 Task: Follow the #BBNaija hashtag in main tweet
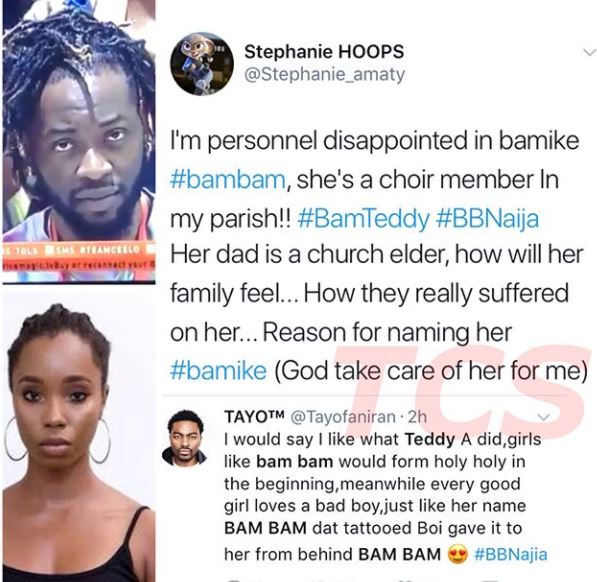487,219
